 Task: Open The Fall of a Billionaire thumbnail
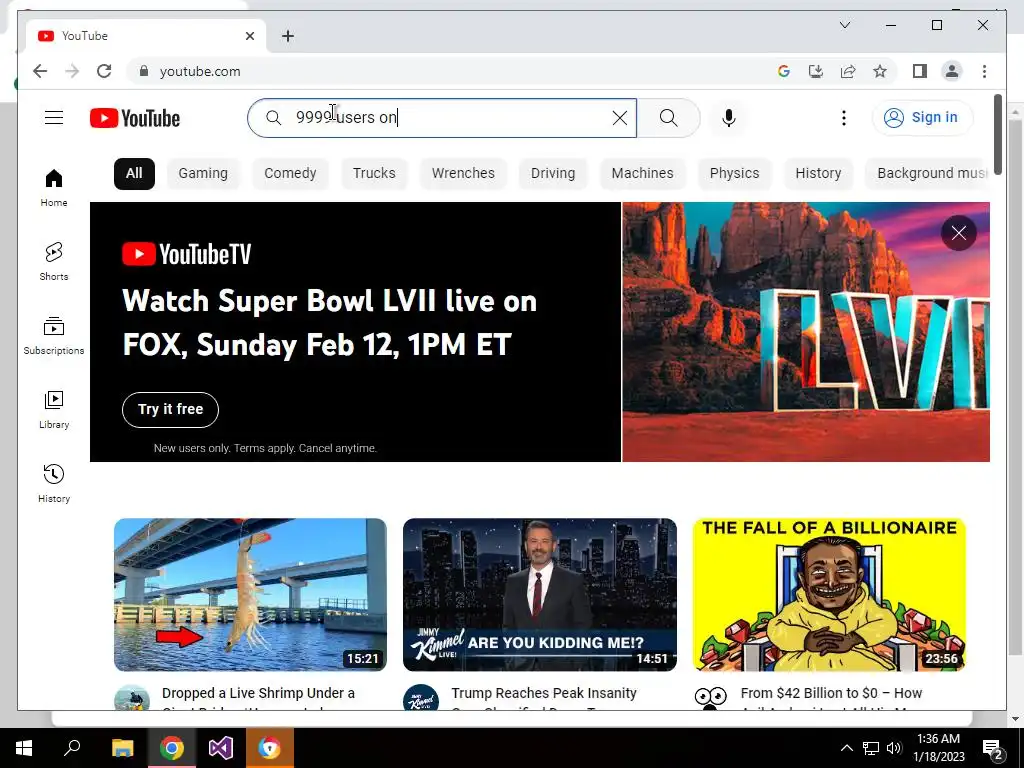(829, 594)
